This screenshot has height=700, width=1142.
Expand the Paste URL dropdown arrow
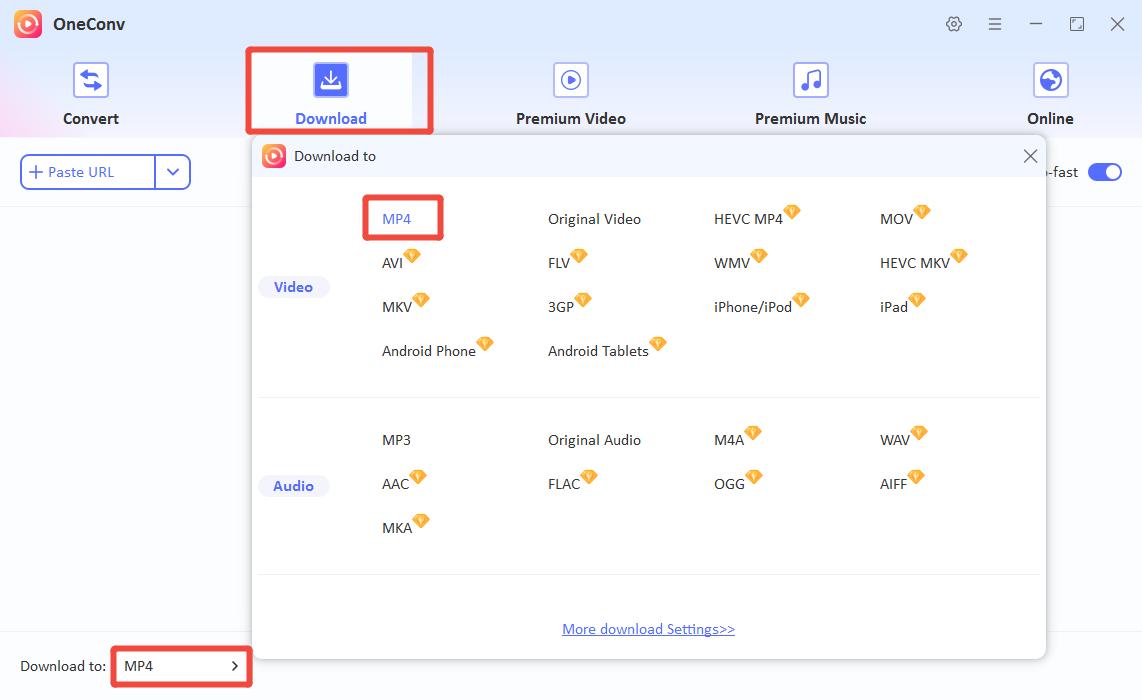pos(173,172)
